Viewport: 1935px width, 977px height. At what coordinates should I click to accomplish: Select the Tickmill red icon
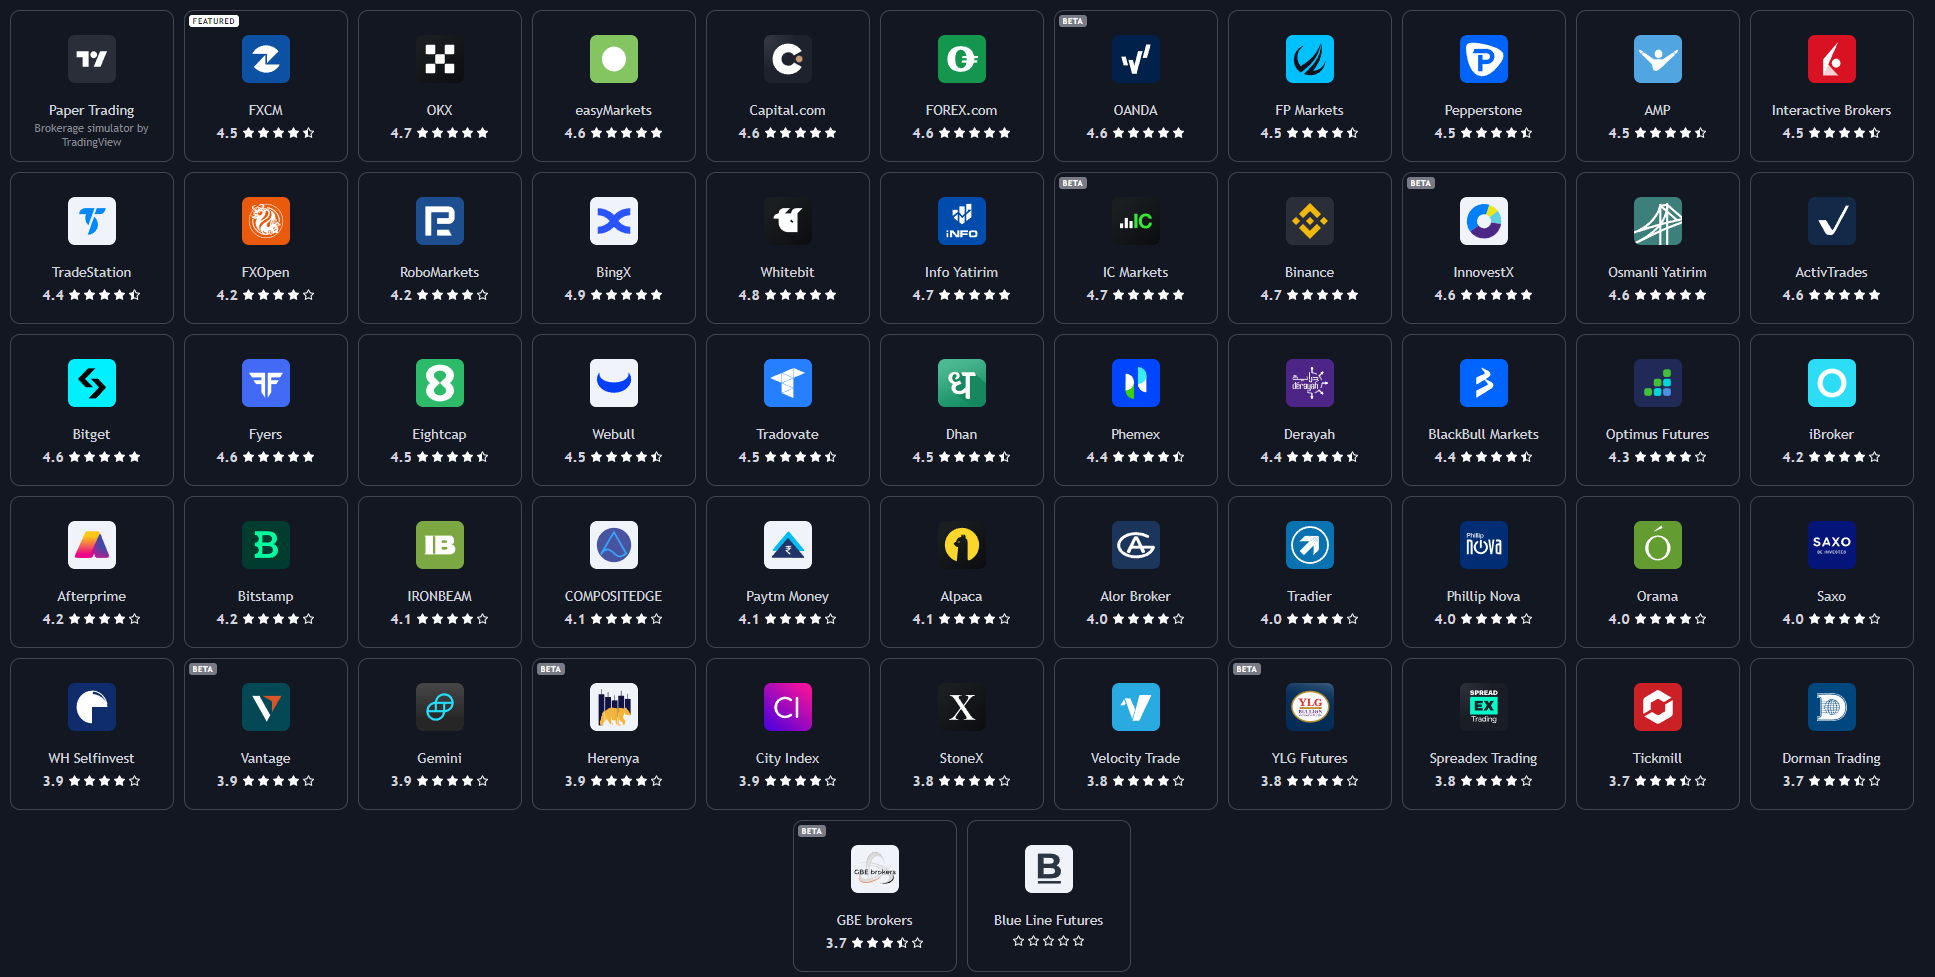(1658, 707)
